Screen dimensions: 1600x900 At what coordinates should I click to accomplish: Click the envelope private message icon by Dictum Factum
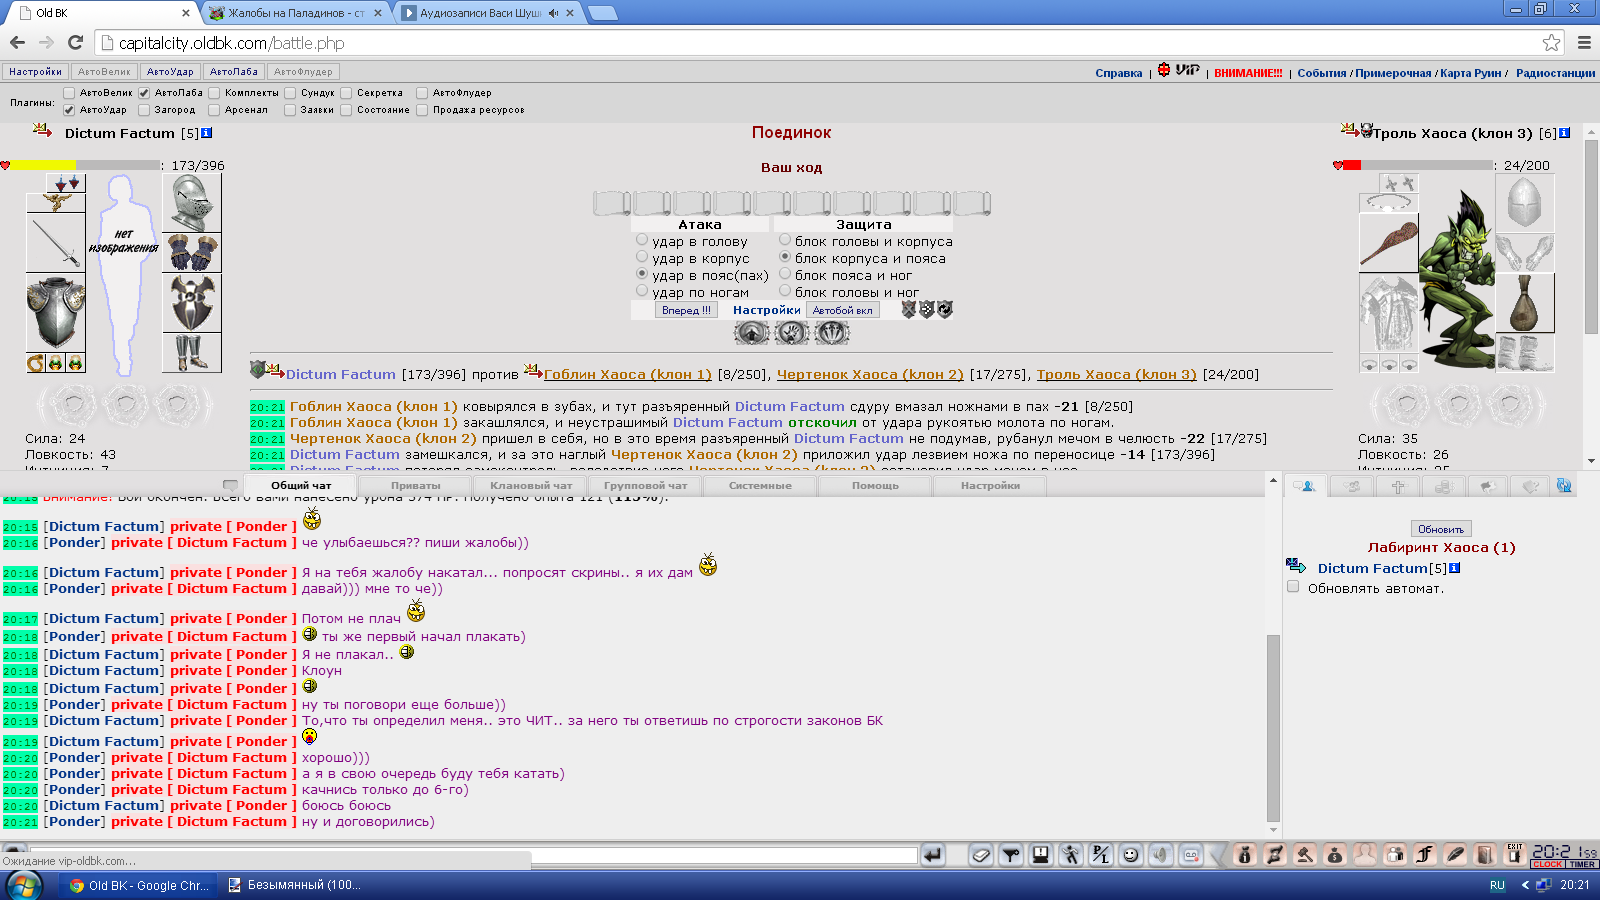[x=1296, y=566]
